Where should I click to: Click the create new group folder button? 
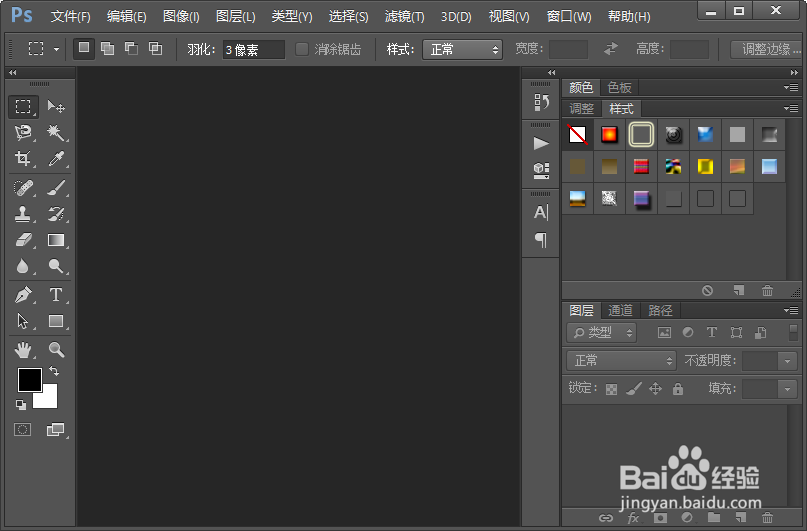click(714, 517)
